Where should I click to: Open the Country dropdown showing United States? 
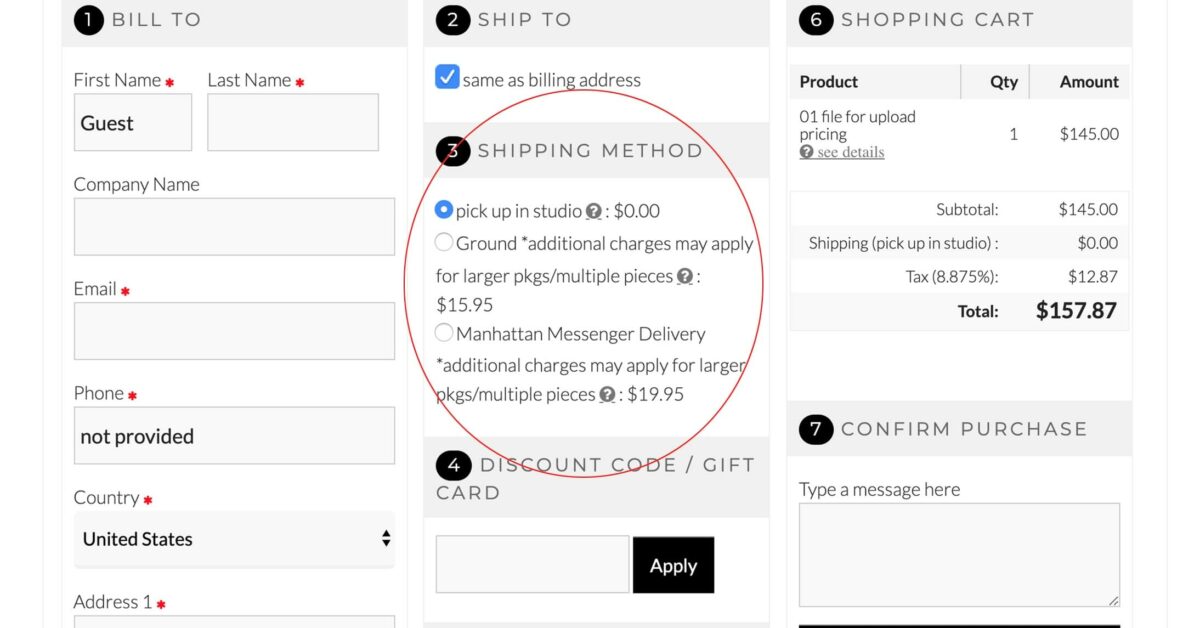[x=234, y=539]
